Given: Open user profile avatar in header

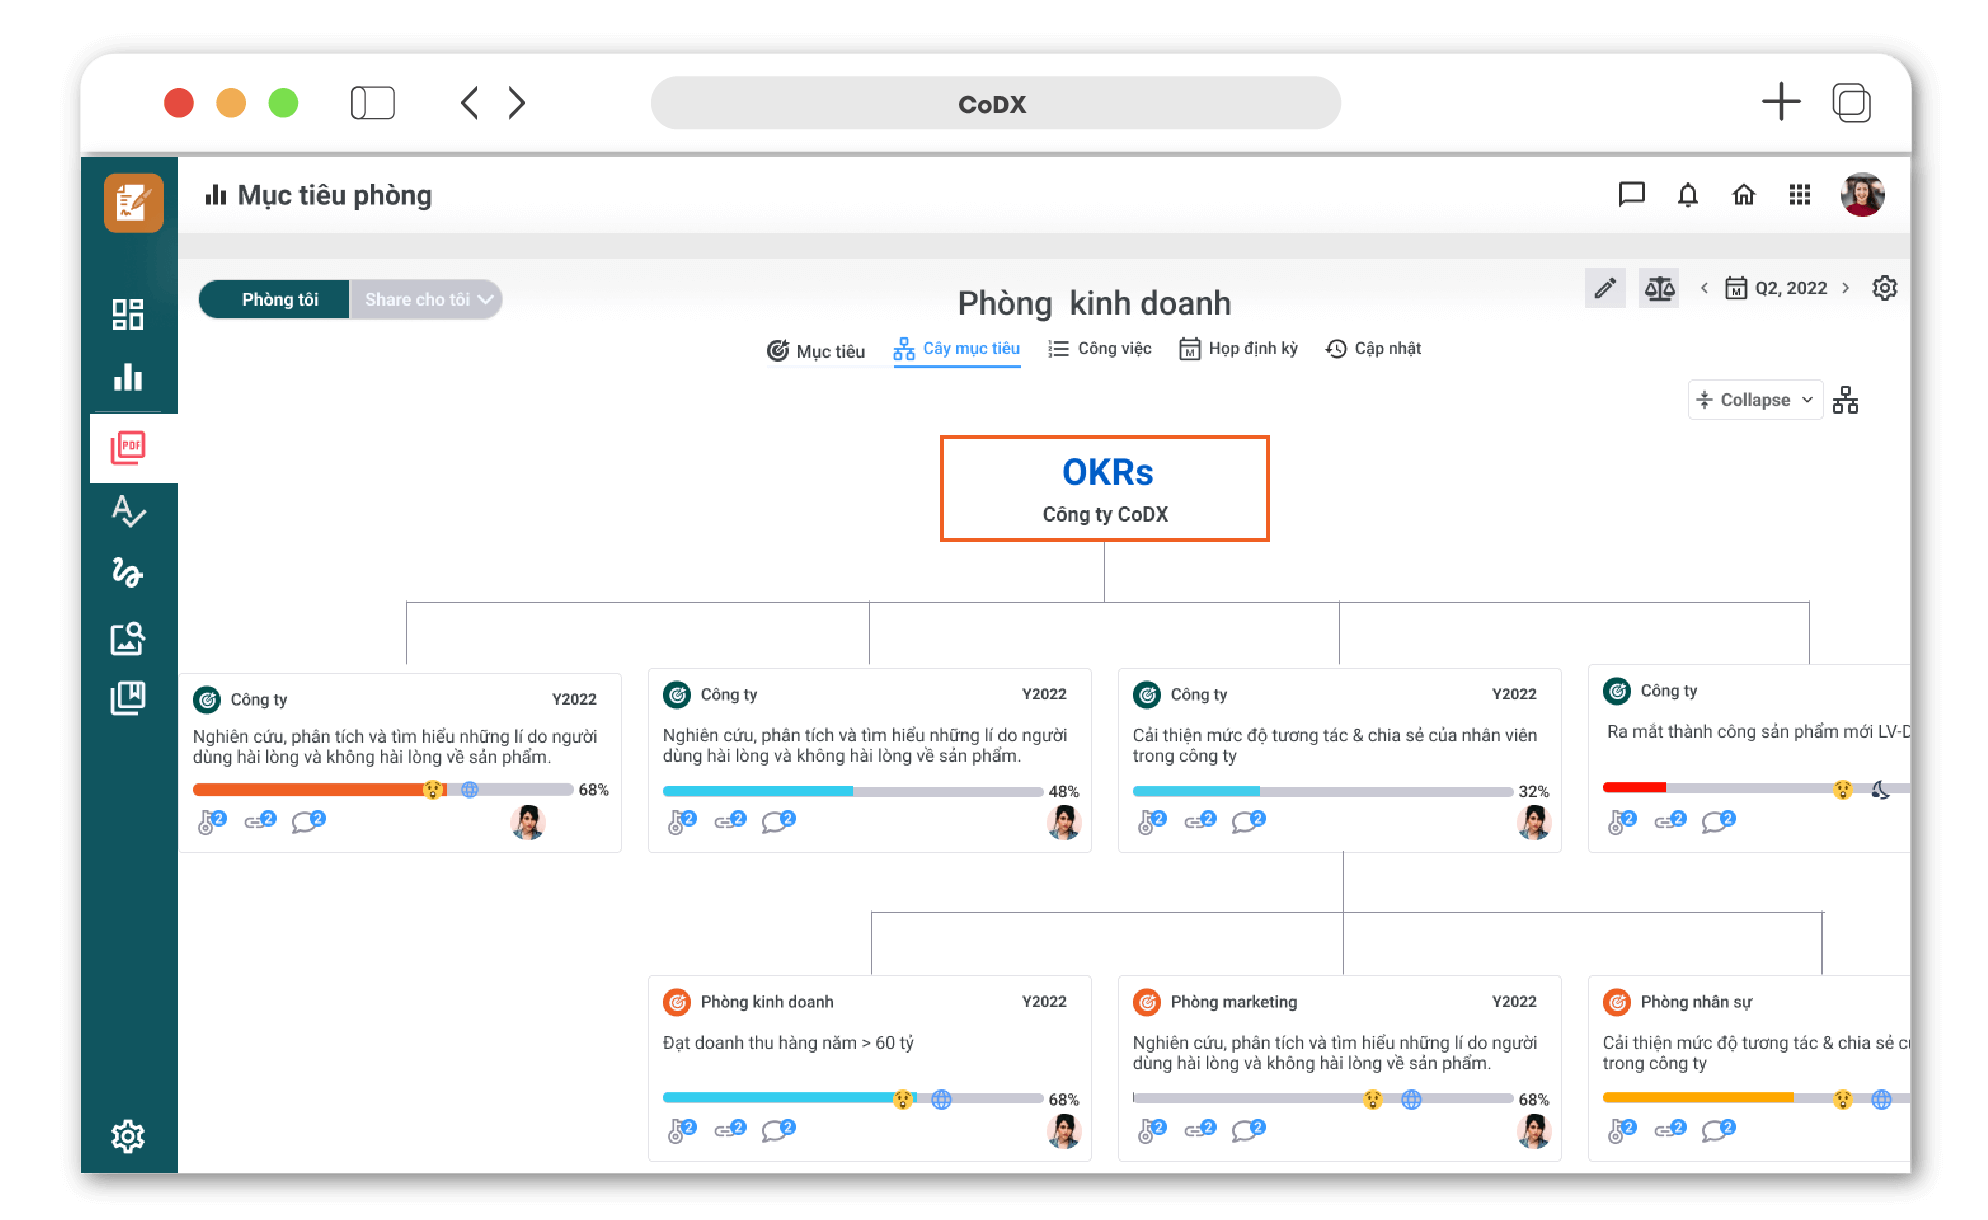Looking at the screenshot, I should tap(1862, 194).
